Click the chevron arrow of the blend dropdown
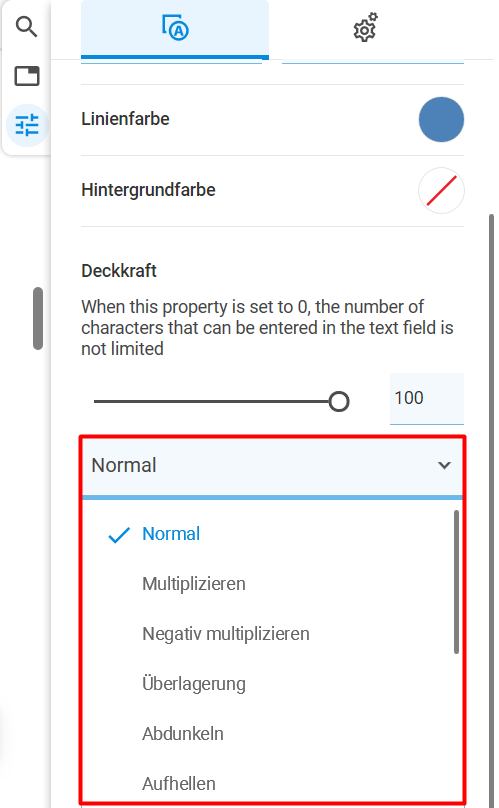 pos(444,465)
